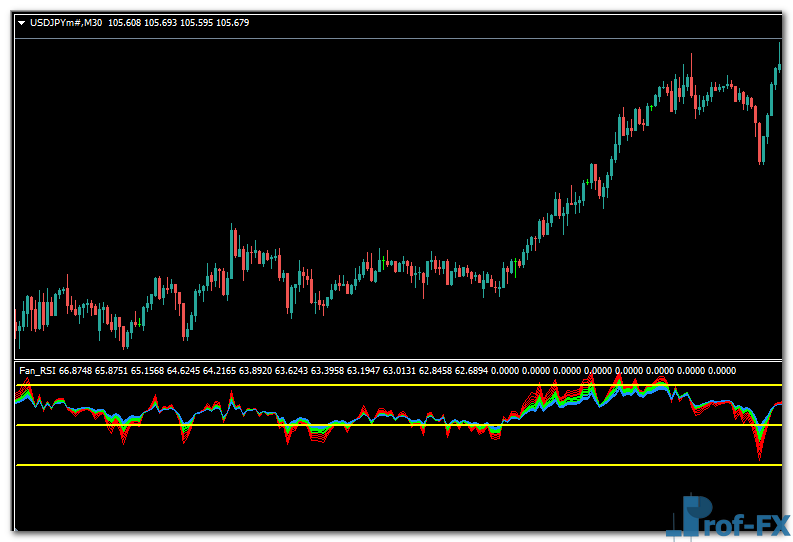Click the dropdown triangle beside USDJPYm#
The width and height of the screenshot is (793, 542).
22,22
